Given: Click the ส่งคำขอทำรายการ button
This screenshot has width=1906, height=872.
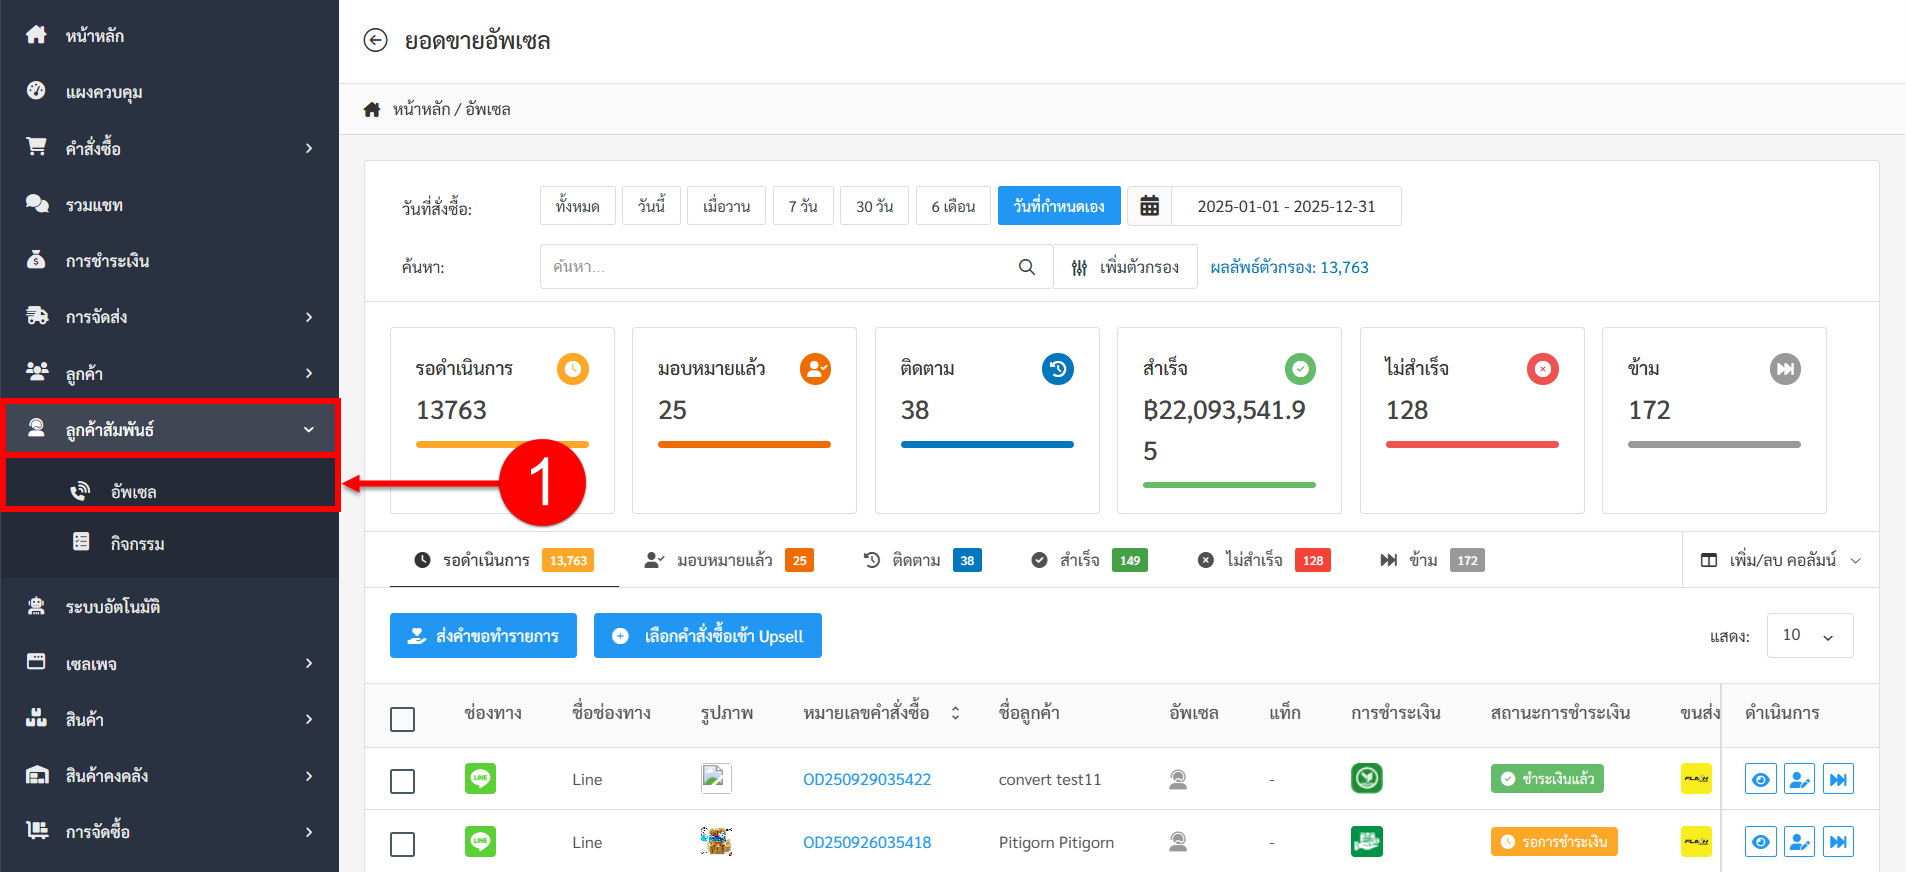Looking at the screenshot, I should tap(483, 636).
